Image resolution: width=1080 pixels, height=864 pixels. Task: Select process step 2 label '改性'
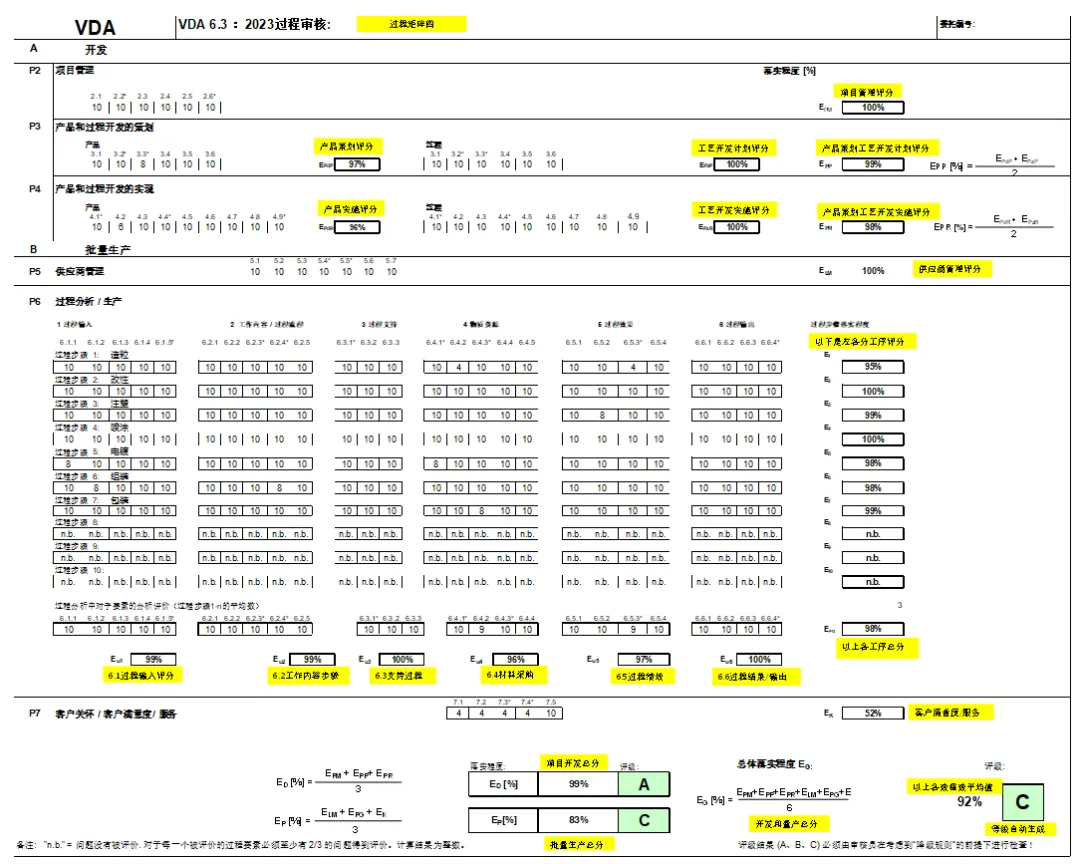tap(120, 380)
